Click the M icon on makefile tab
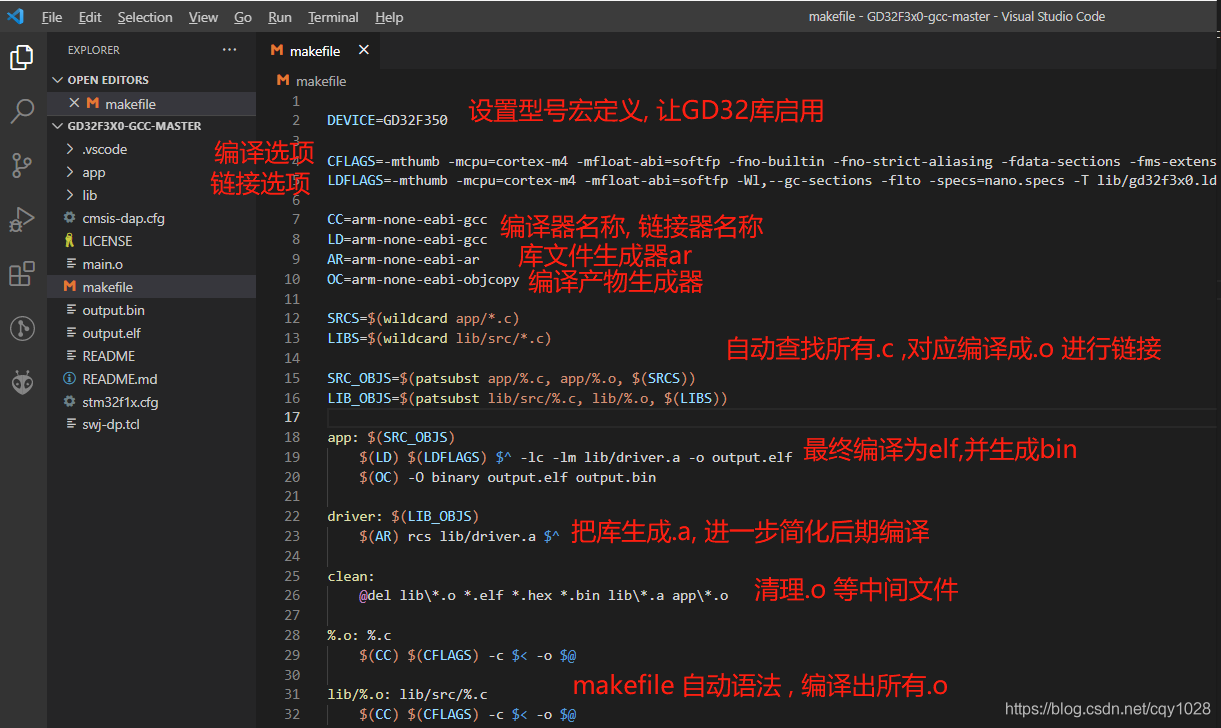This screenshot has height=728, width=1221. 277,51
